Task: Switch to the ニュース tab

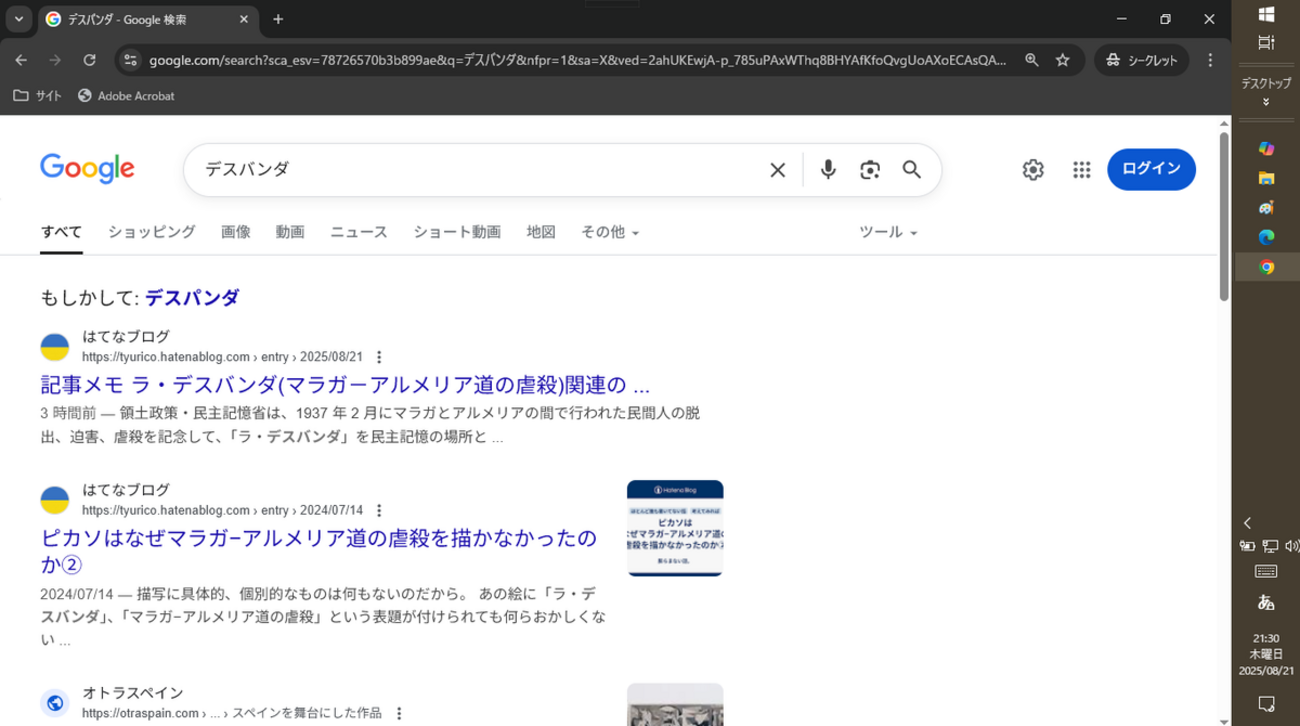Action: click(x=359, y=232)
